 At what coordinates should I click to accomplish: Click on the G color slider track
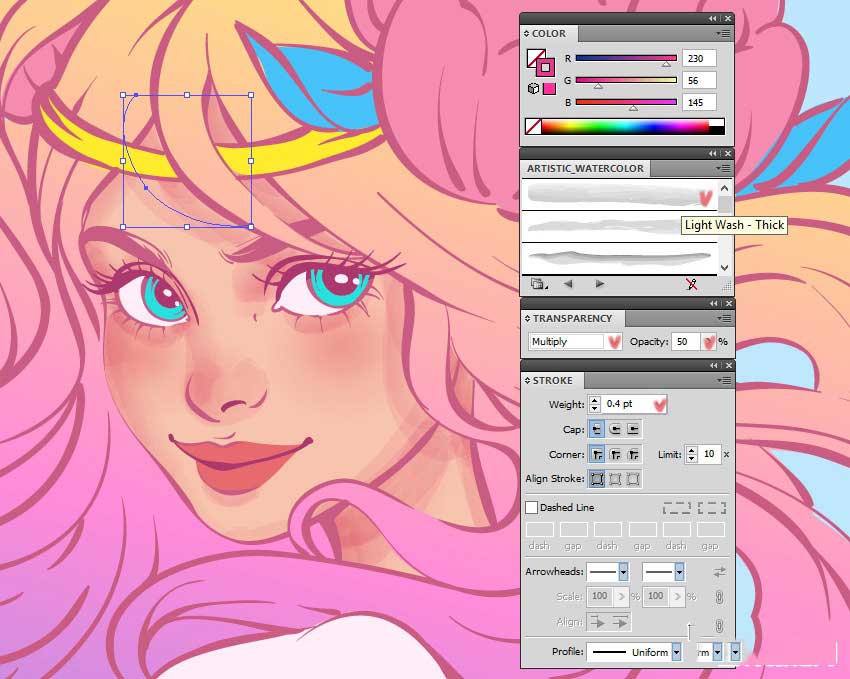pyautogui.click(x=626, y=80)
